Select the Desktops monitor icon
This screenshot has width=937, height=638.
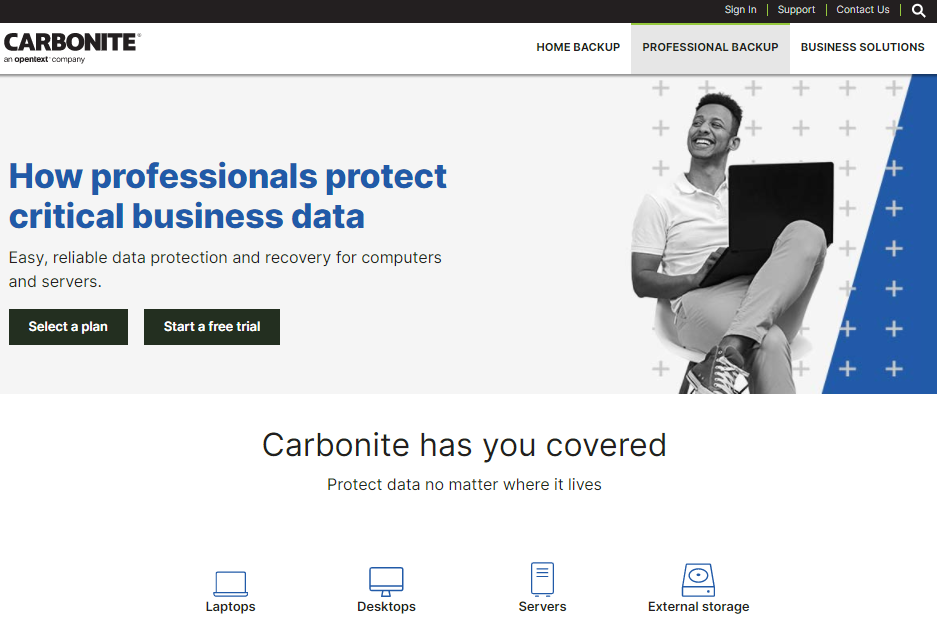click(386, 578)
